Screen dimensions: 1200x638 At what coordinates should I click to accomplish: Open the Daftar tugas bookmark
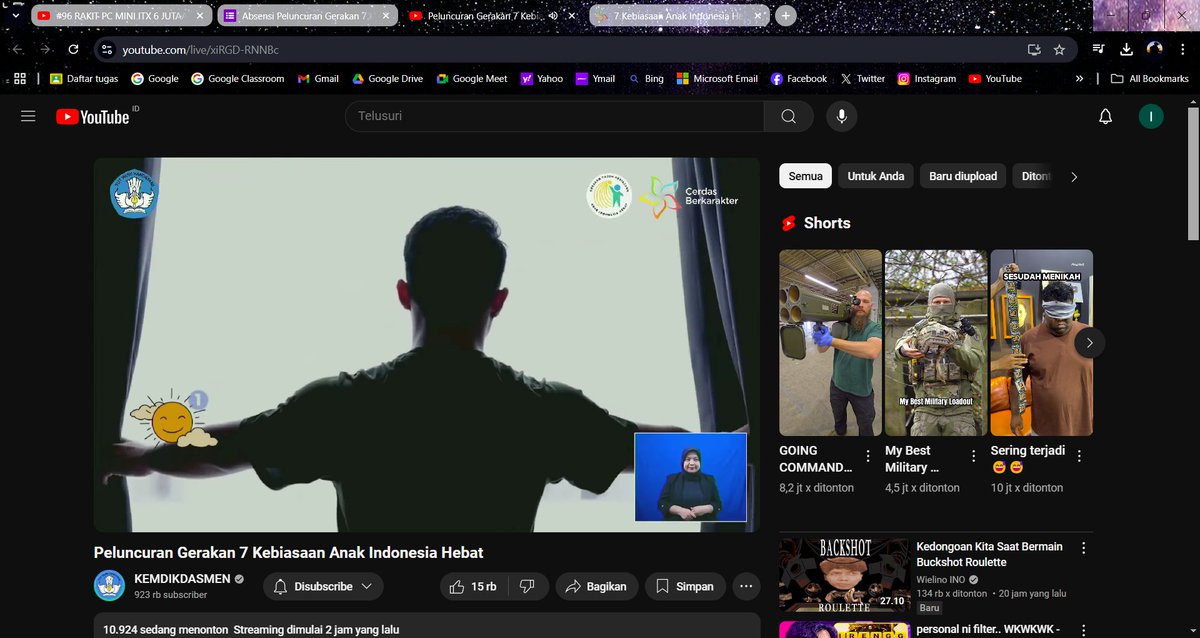(85, 78)
